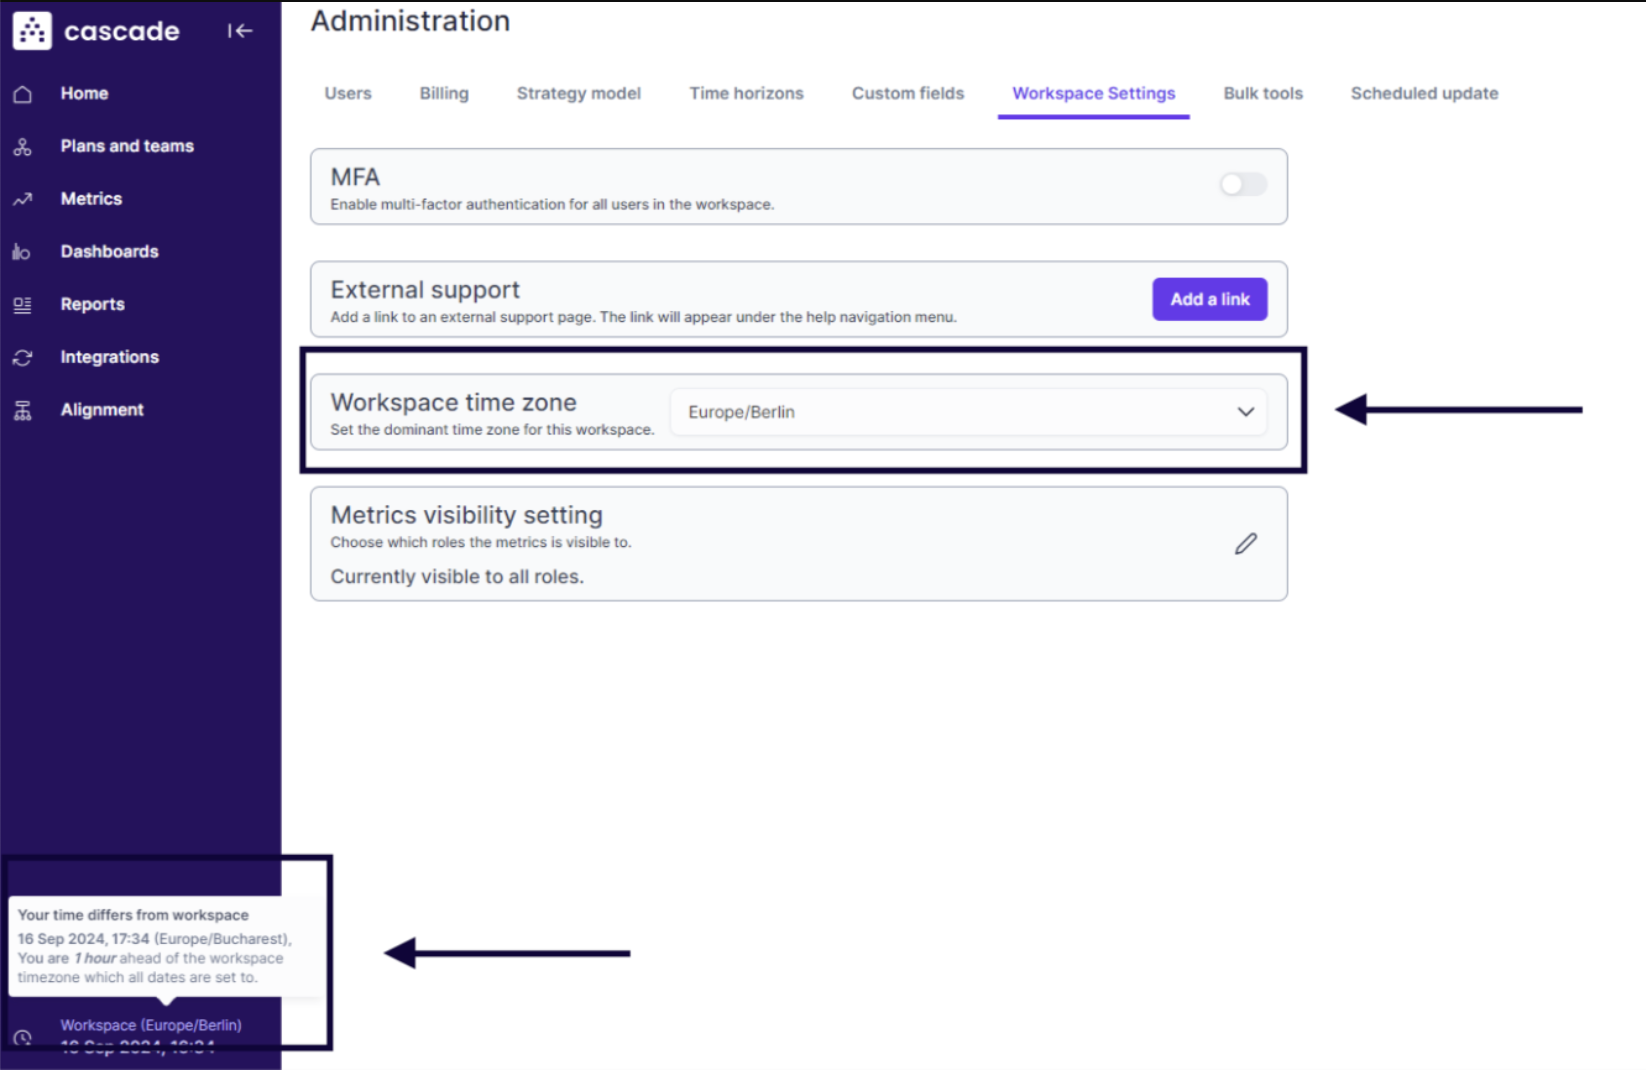Click the Workspace (Europe/Berlin) link
The height and width of the screenshot is (1070, 1646).
coord(151,1025)
